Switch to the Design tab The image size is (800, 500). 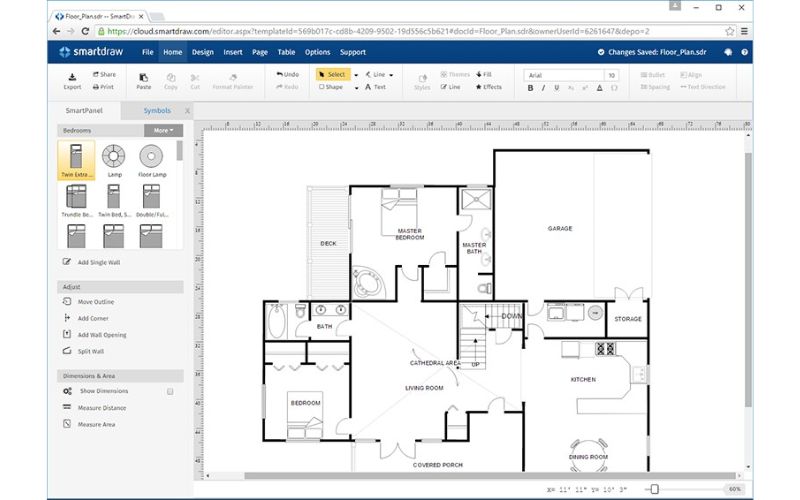[x=203, y=52]
